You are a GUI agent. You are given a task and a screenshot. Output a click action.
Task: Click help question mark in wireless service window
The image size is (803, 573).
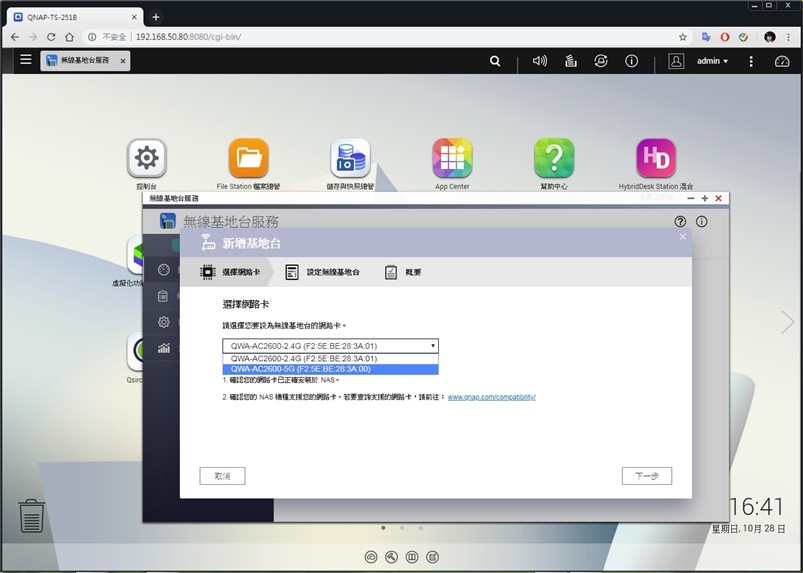tap(680, 221)
